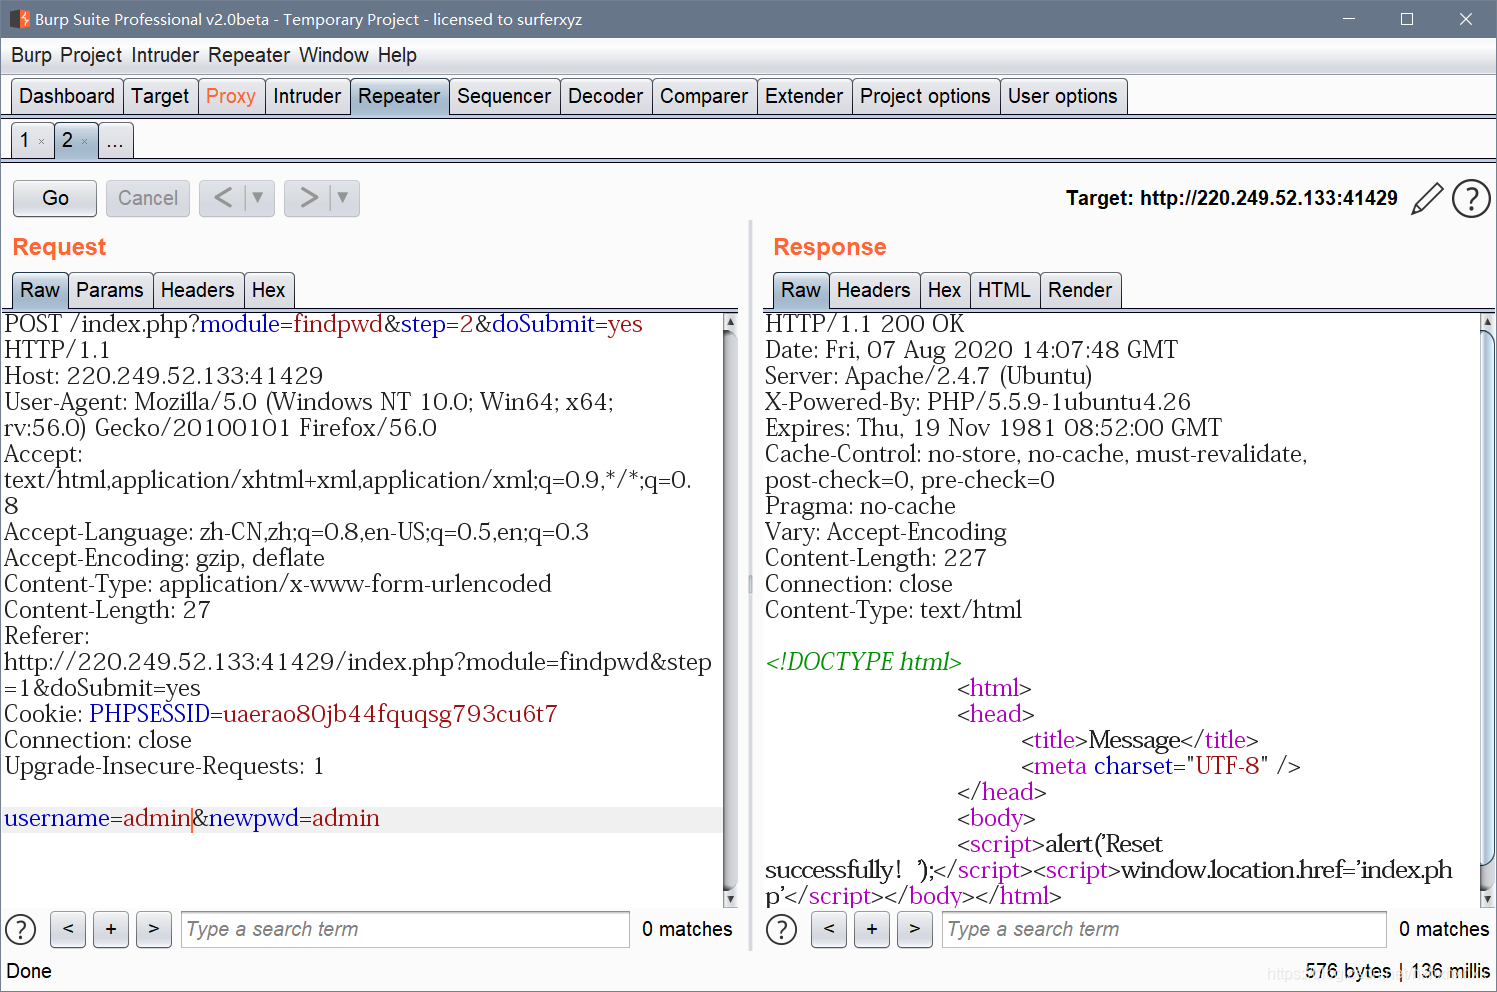Image resolution: width=1497 pixels, height=992 pixels.
Task: Show the response Raw view
Action: pyautogui.click(x=801, y=290)
